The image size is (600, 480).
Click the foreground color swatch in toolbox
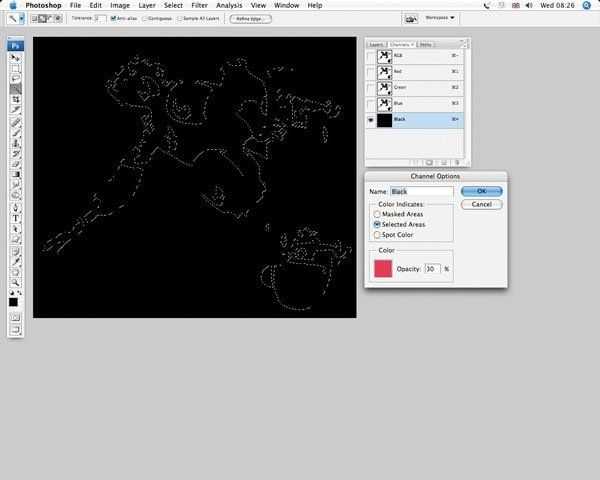coord(14,300)
